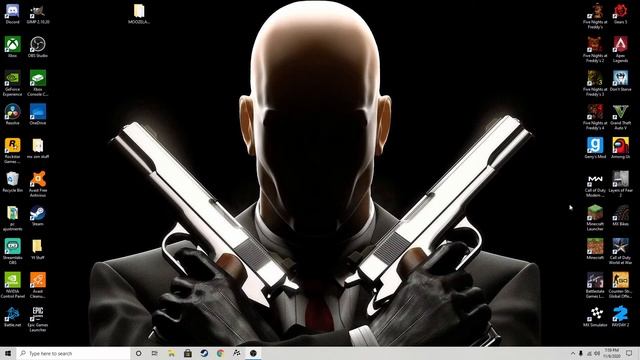
Task: Select the Avast Cleanup desktop icon
Action: point(38,285)
